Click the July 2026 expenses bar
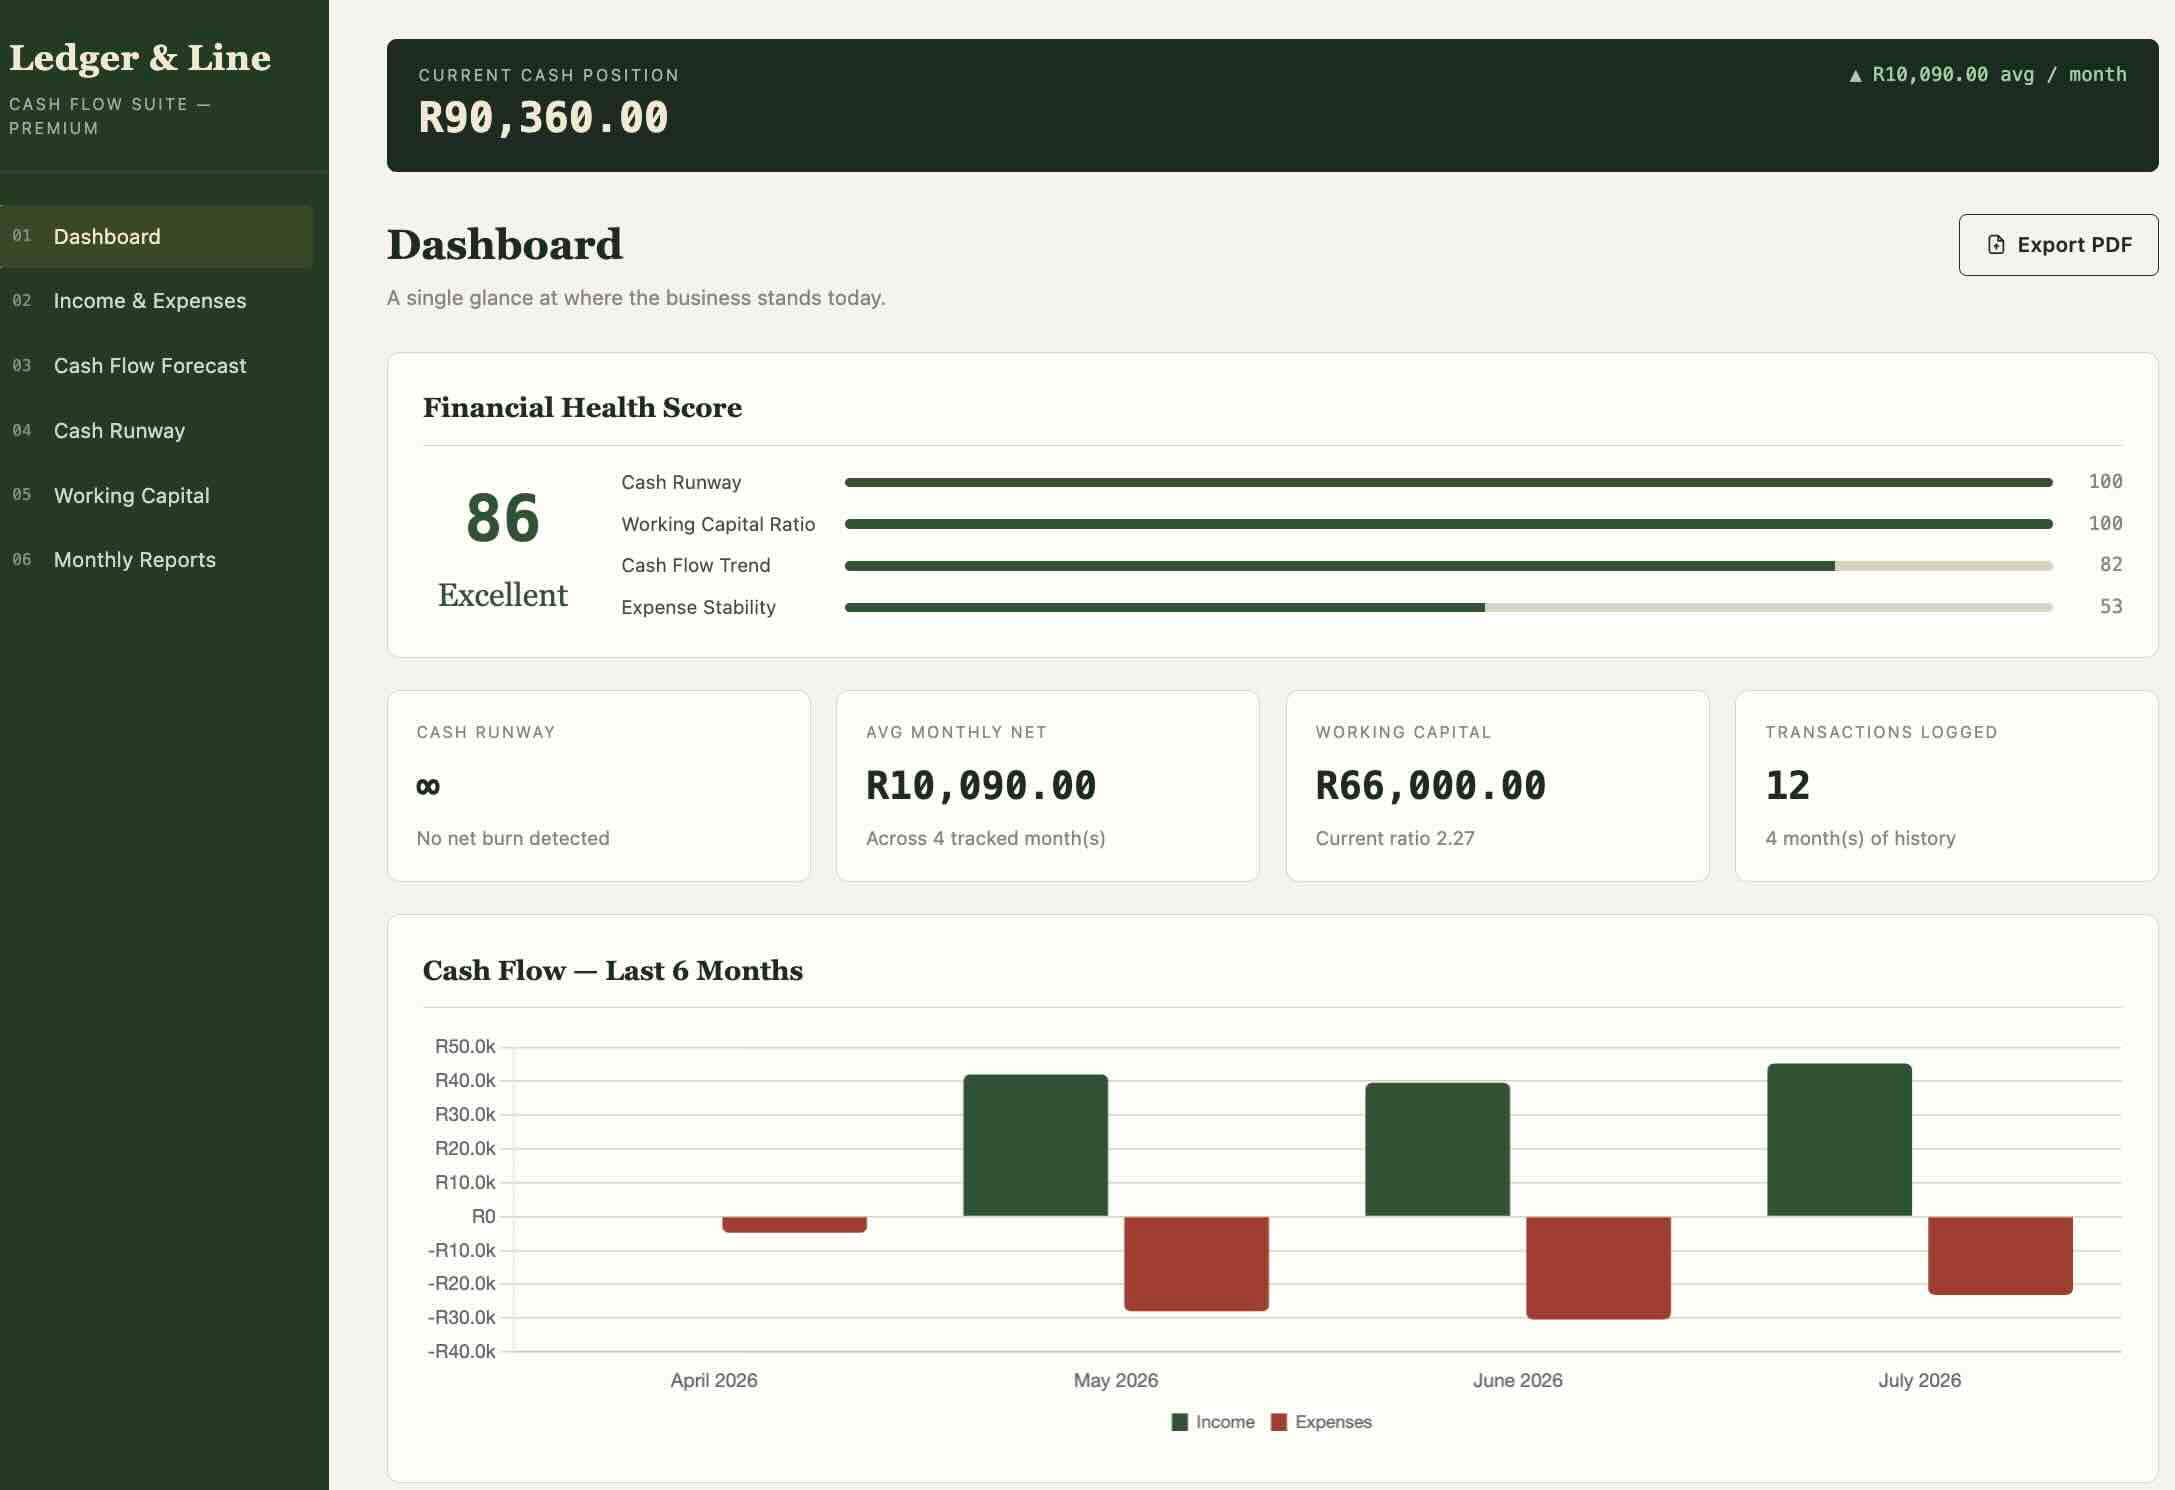Image resolution: width=2175 pixels, height=1490 pixels. [2001, 1256]
